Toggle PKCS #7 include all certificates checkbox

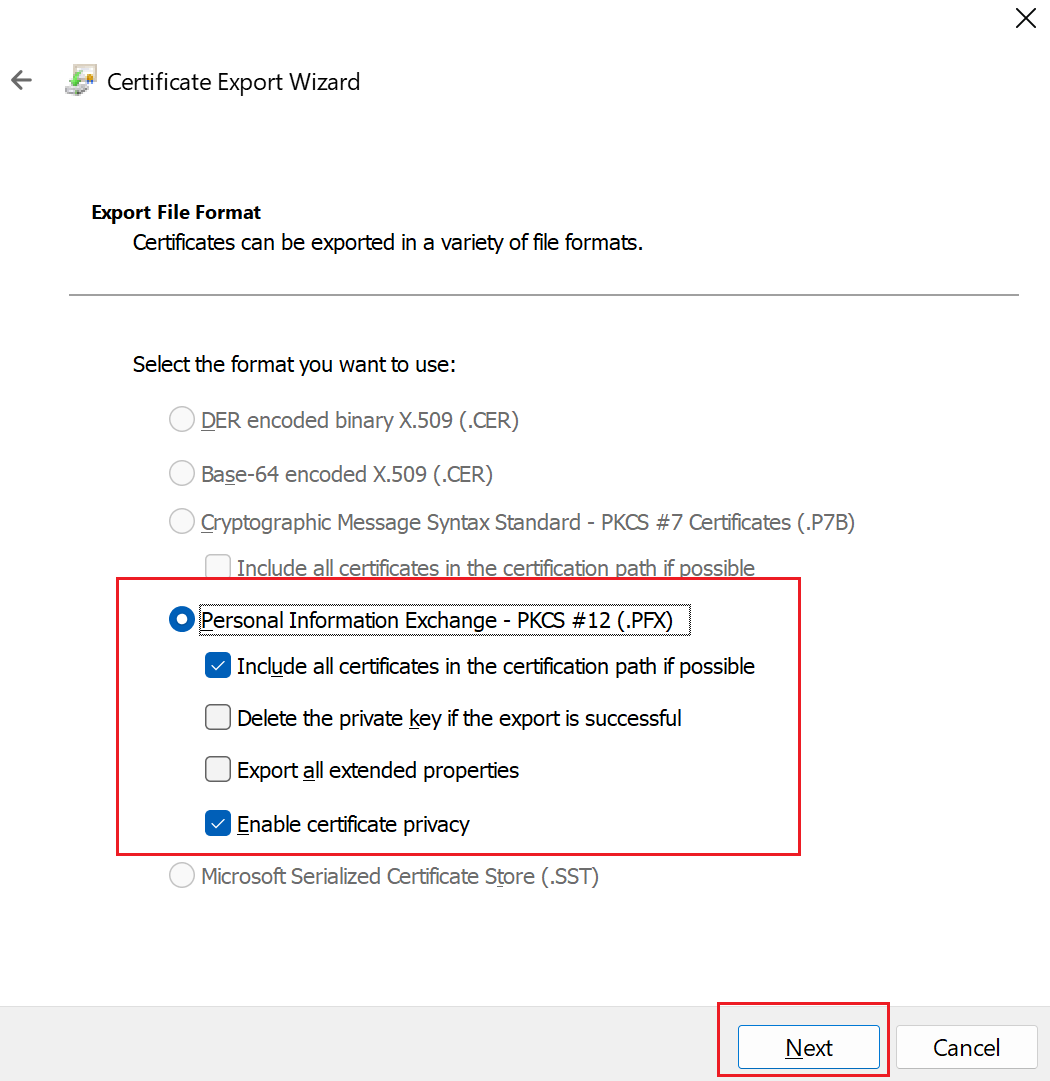pyautogui.click(x=218, y=567)
